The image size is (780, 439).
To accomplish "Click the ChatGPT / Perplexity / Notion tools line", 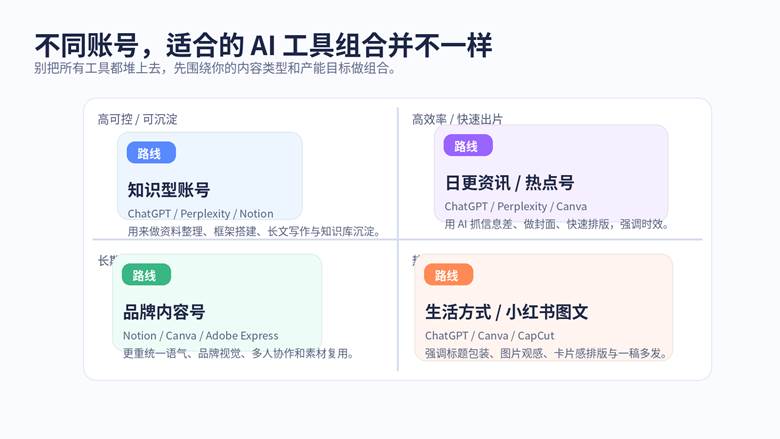I will tap(200, 214).
